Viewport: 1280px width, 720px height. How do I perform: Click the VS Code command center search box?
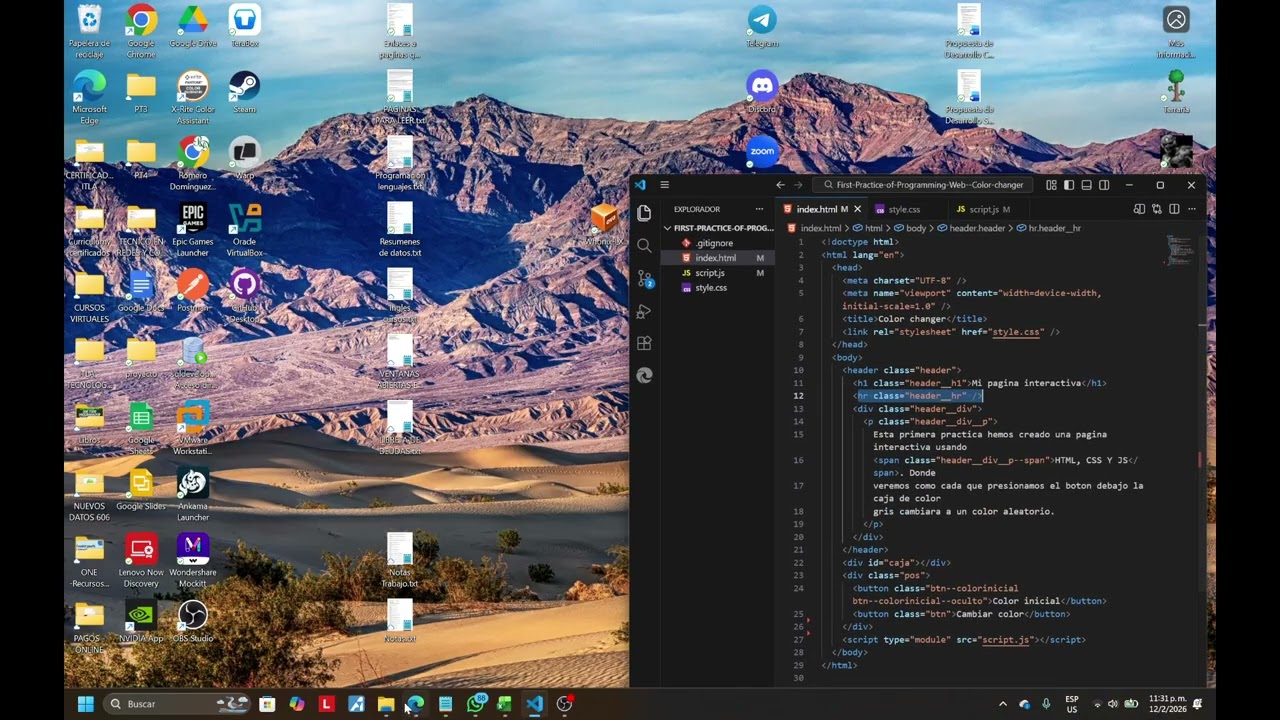coord(923,185)
